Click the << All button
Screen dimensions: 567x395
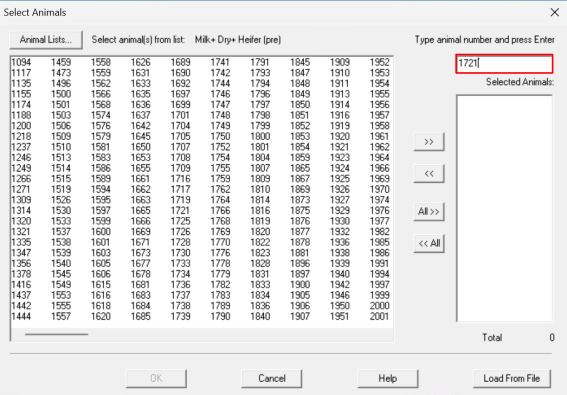pyautogui.click(x=429, y=243)
